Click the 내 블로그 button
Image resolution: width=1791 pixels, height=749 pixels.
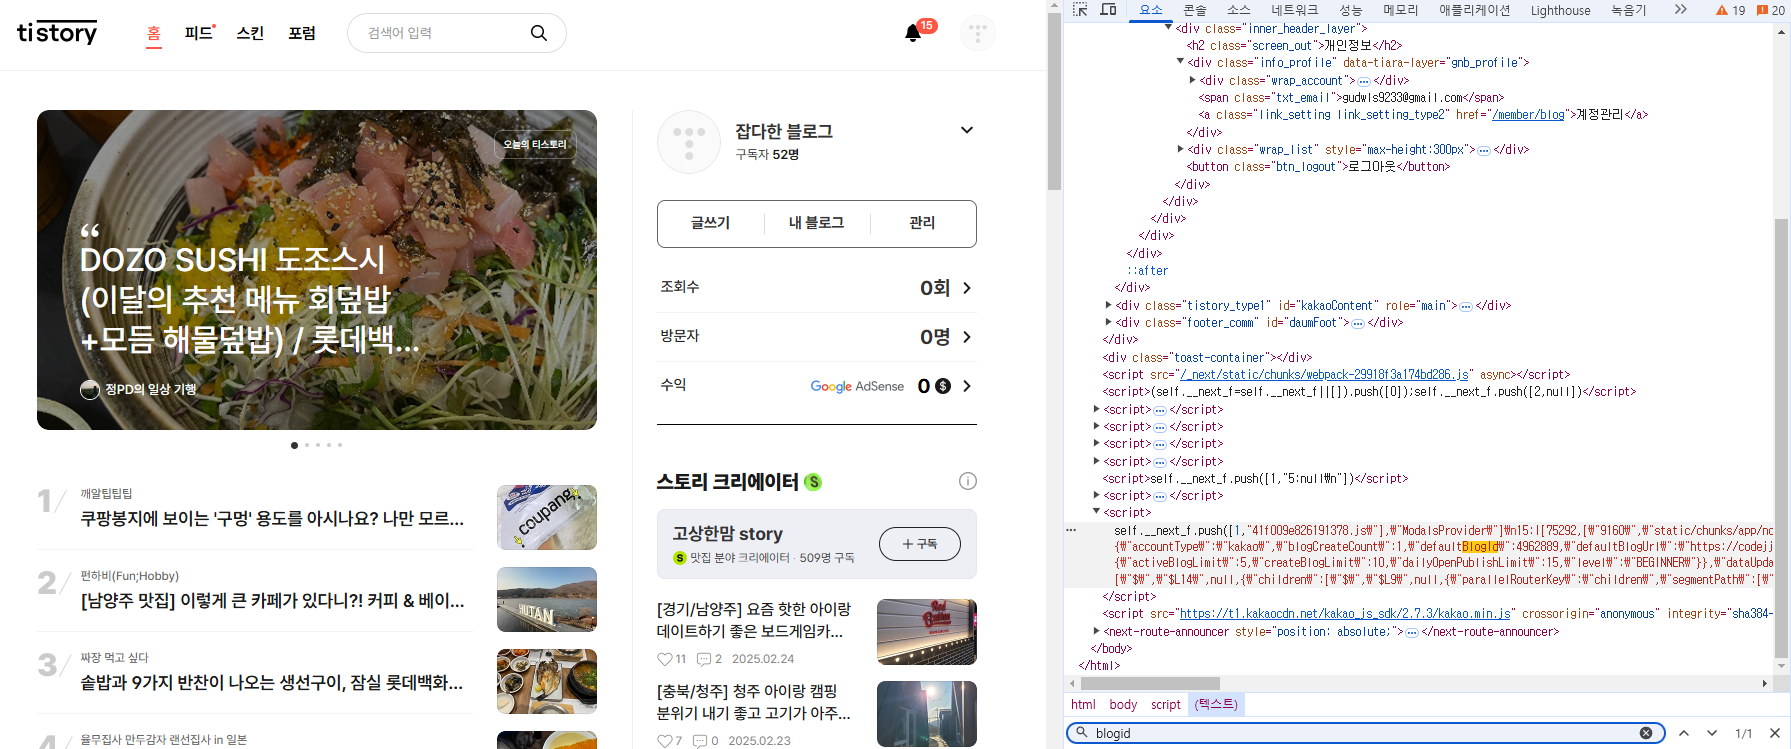click(x=816, y=223)
